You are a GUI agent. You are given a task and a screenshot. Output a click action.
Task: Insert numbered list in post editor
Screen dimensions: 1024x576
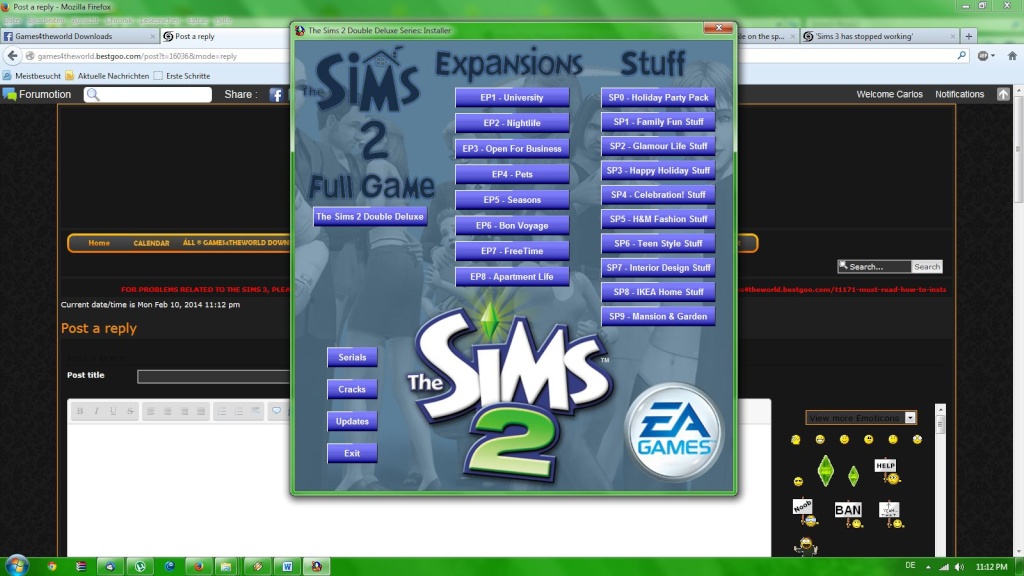click(x=239, y=411)
